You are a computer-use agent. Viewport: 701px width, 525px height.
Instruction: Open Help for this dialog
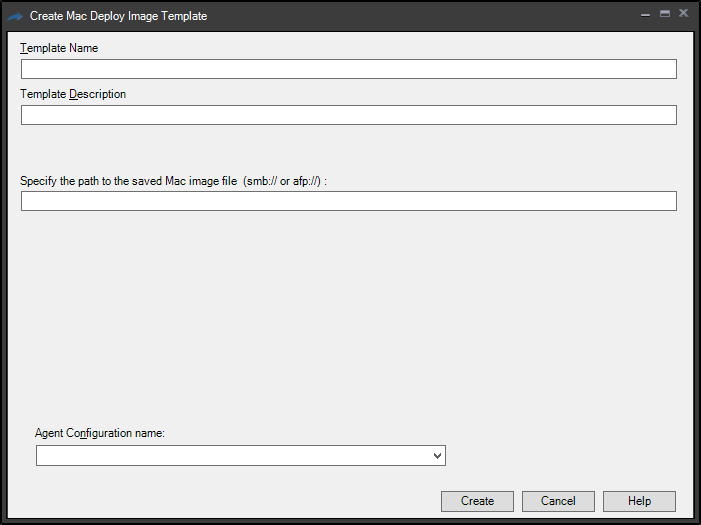click(639, 501)
